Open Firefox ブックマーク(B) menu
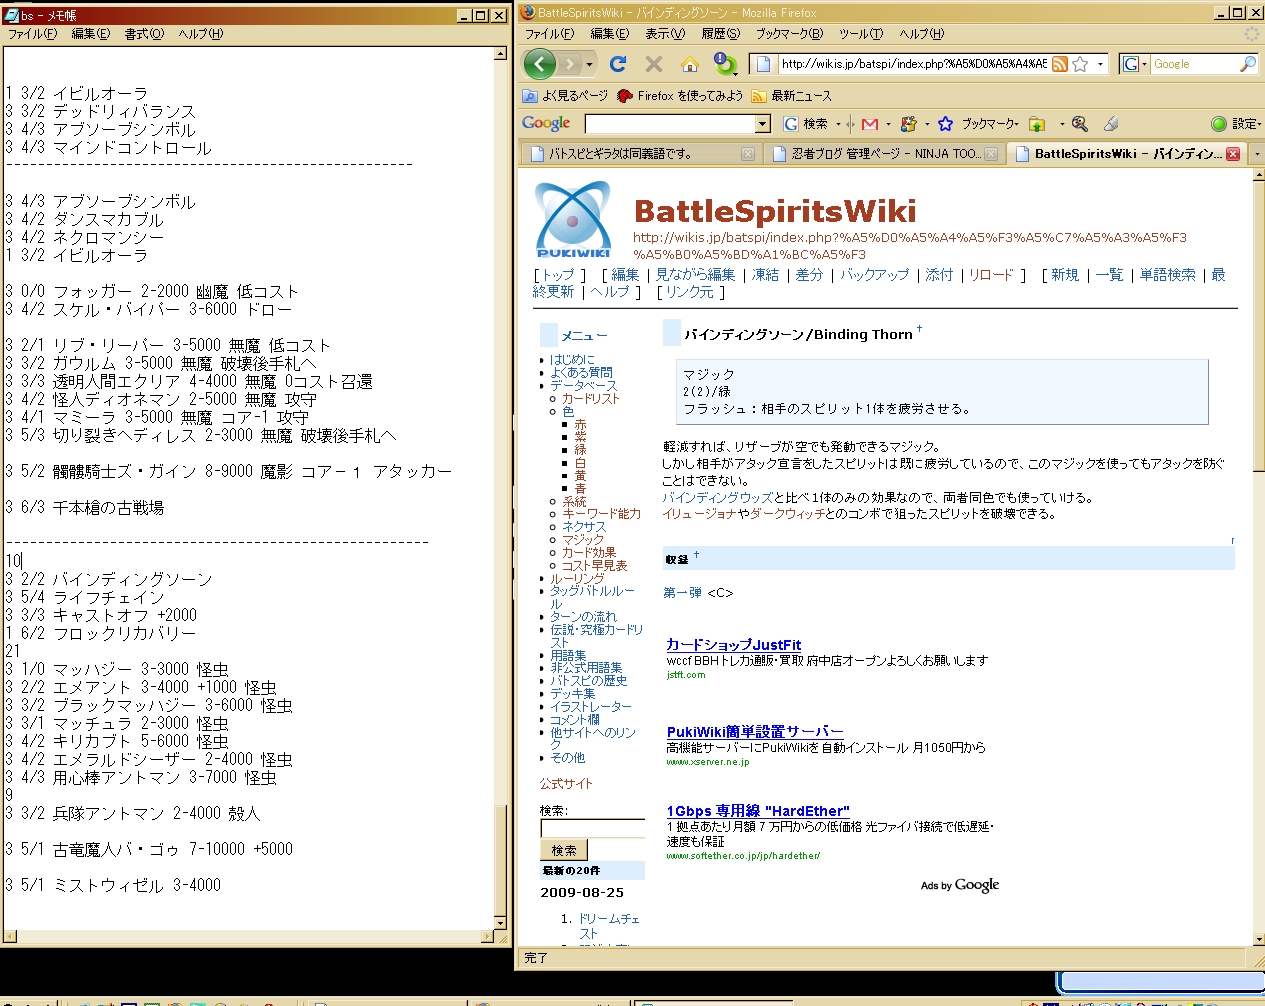Viewport: 1265px width, 1006px height. point(789,34)
